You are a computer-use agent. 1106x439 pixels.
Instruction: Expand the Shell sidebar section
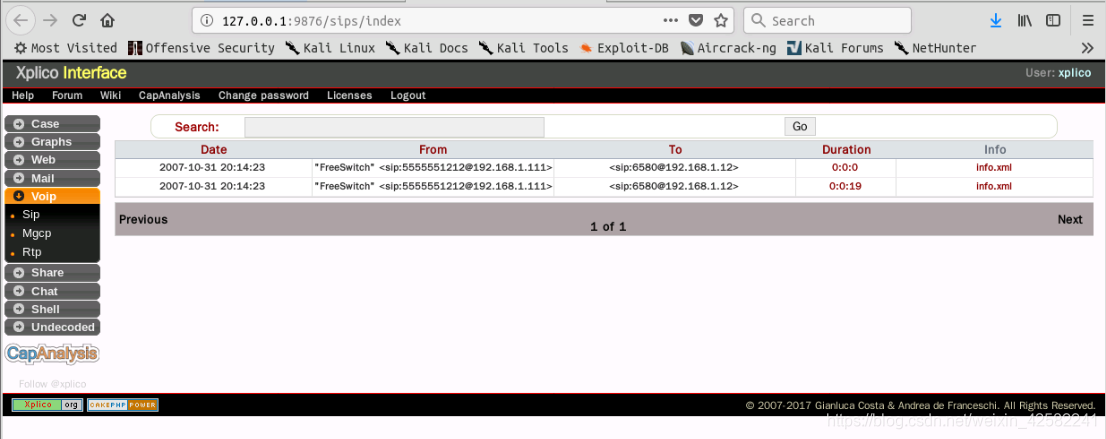pyautogui.click(x=52, y=309)
